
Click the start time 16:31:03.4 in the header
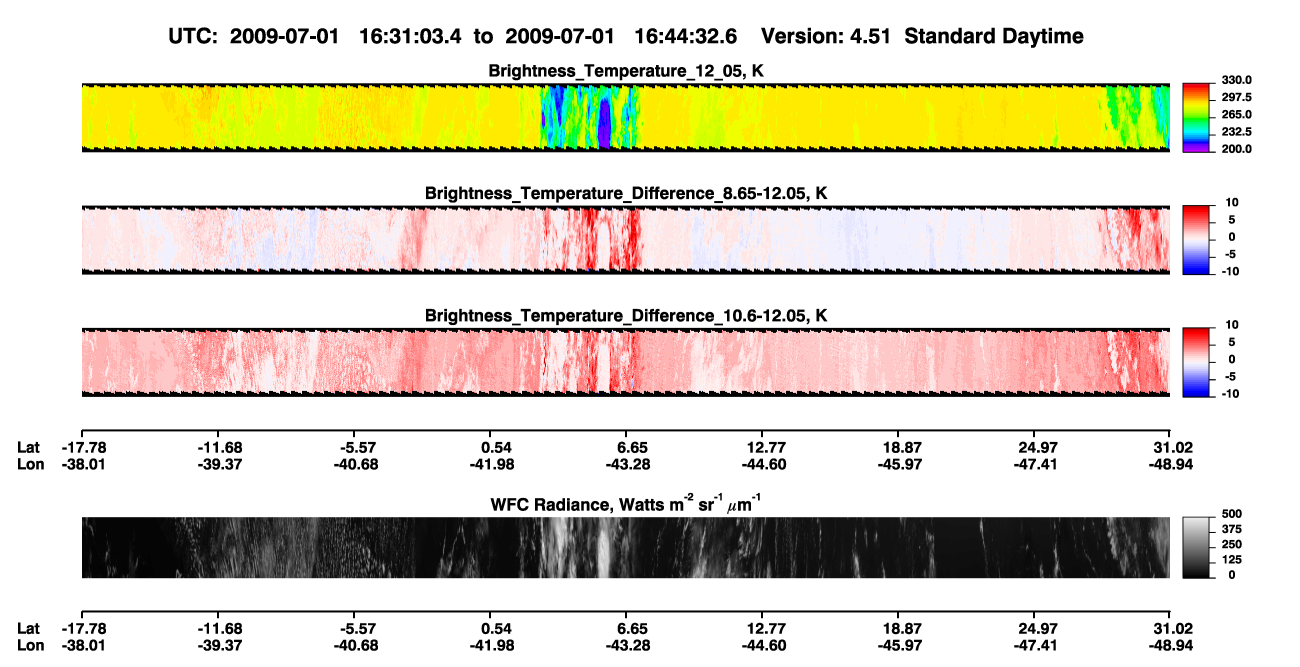click(411, 37)
